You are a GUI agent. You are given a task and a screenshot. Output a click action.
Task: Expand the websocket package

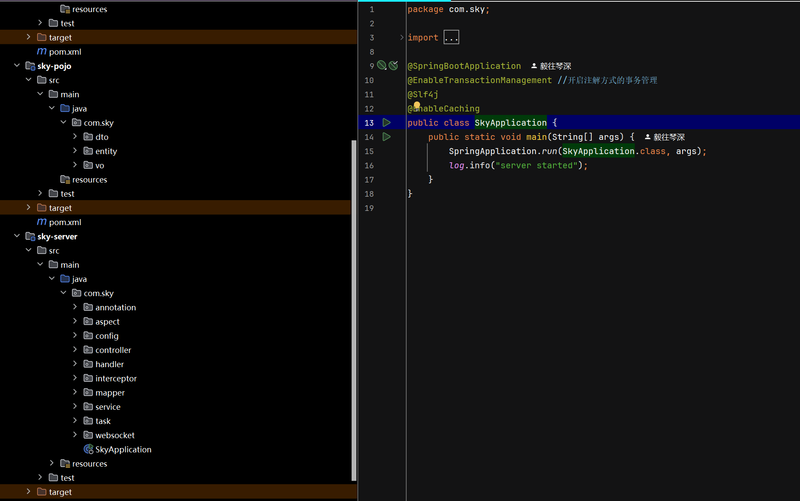(x=75, y=435)
